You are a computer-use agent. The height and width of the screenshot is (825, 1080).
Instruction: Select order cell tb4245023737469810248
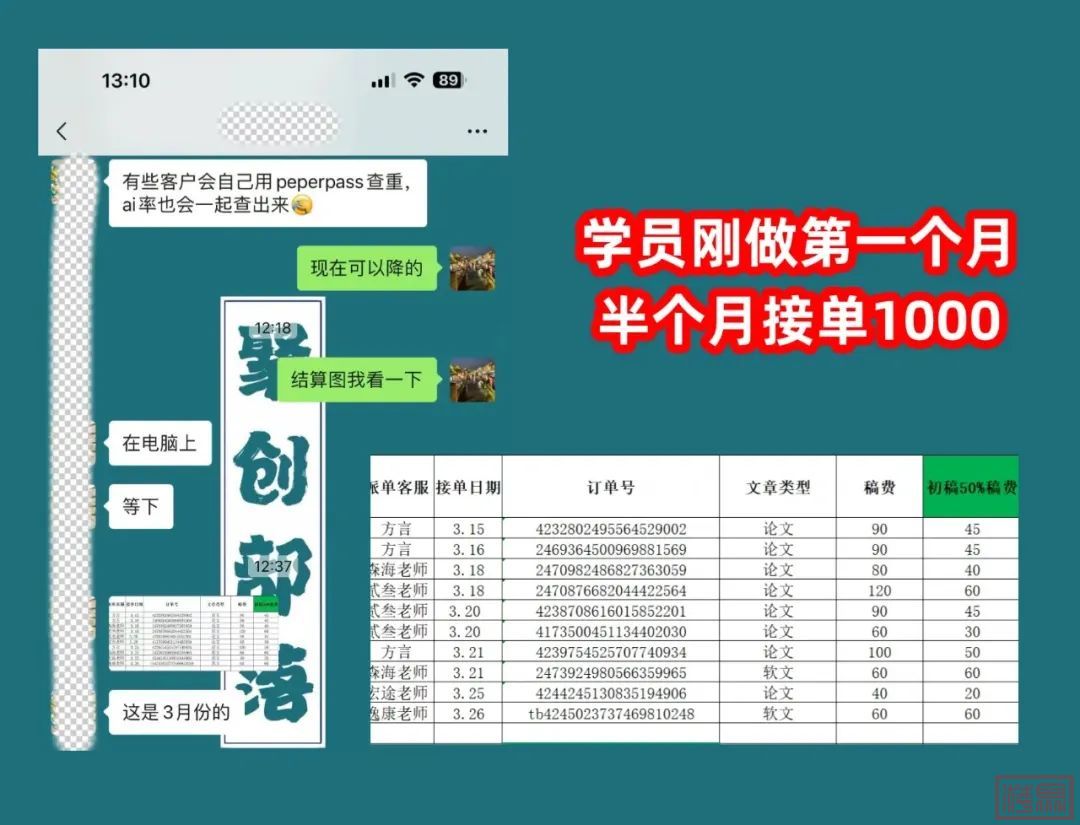pos(610,714)
